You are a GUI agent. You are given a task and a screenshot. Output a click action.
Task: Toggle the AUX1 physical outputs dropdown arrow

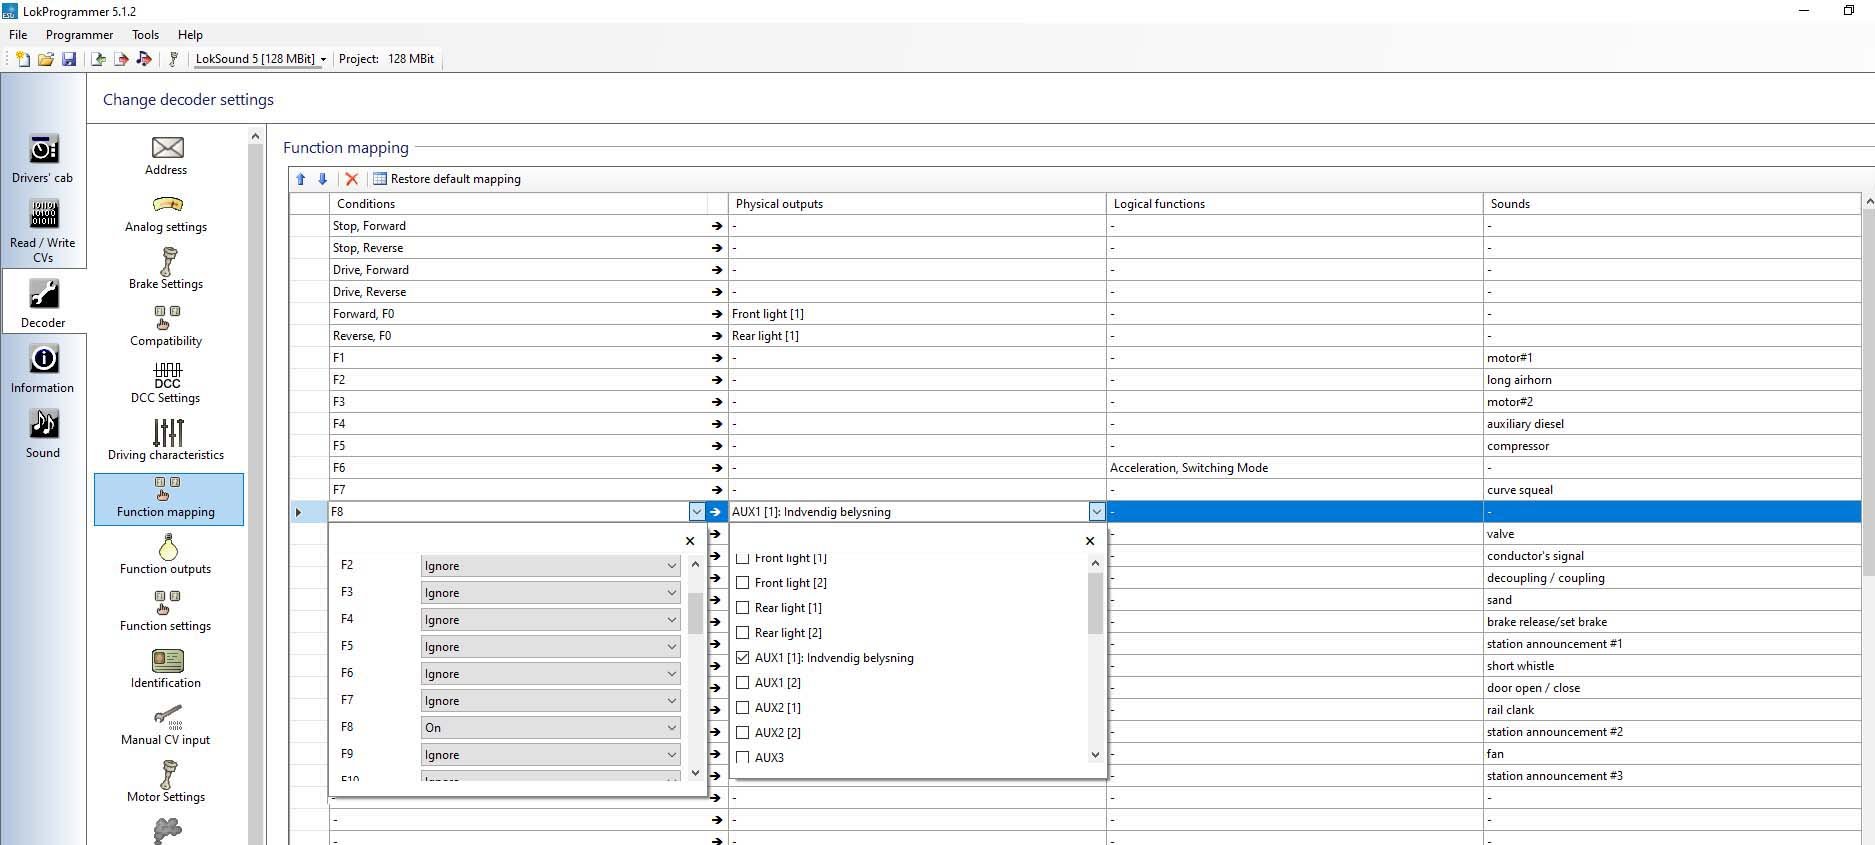click(x=1097, y=512)
